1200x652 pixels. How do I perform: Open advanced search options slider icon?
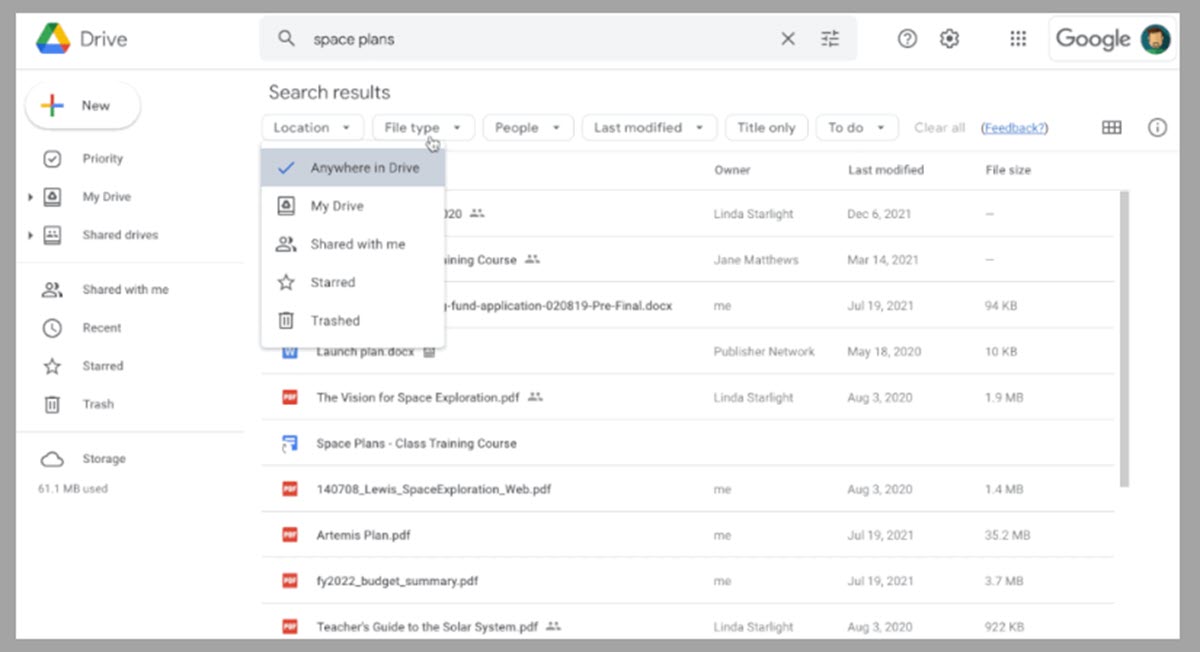click(x=830, y=39)
